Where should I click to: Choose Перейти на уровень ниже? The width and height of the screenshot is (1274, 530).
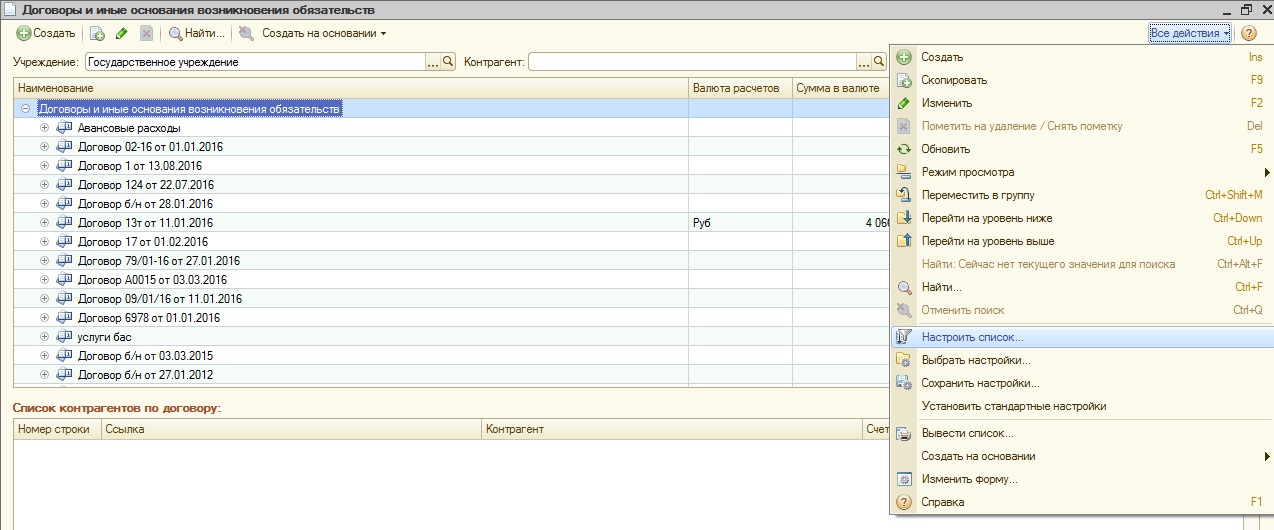click(1081, 218)
